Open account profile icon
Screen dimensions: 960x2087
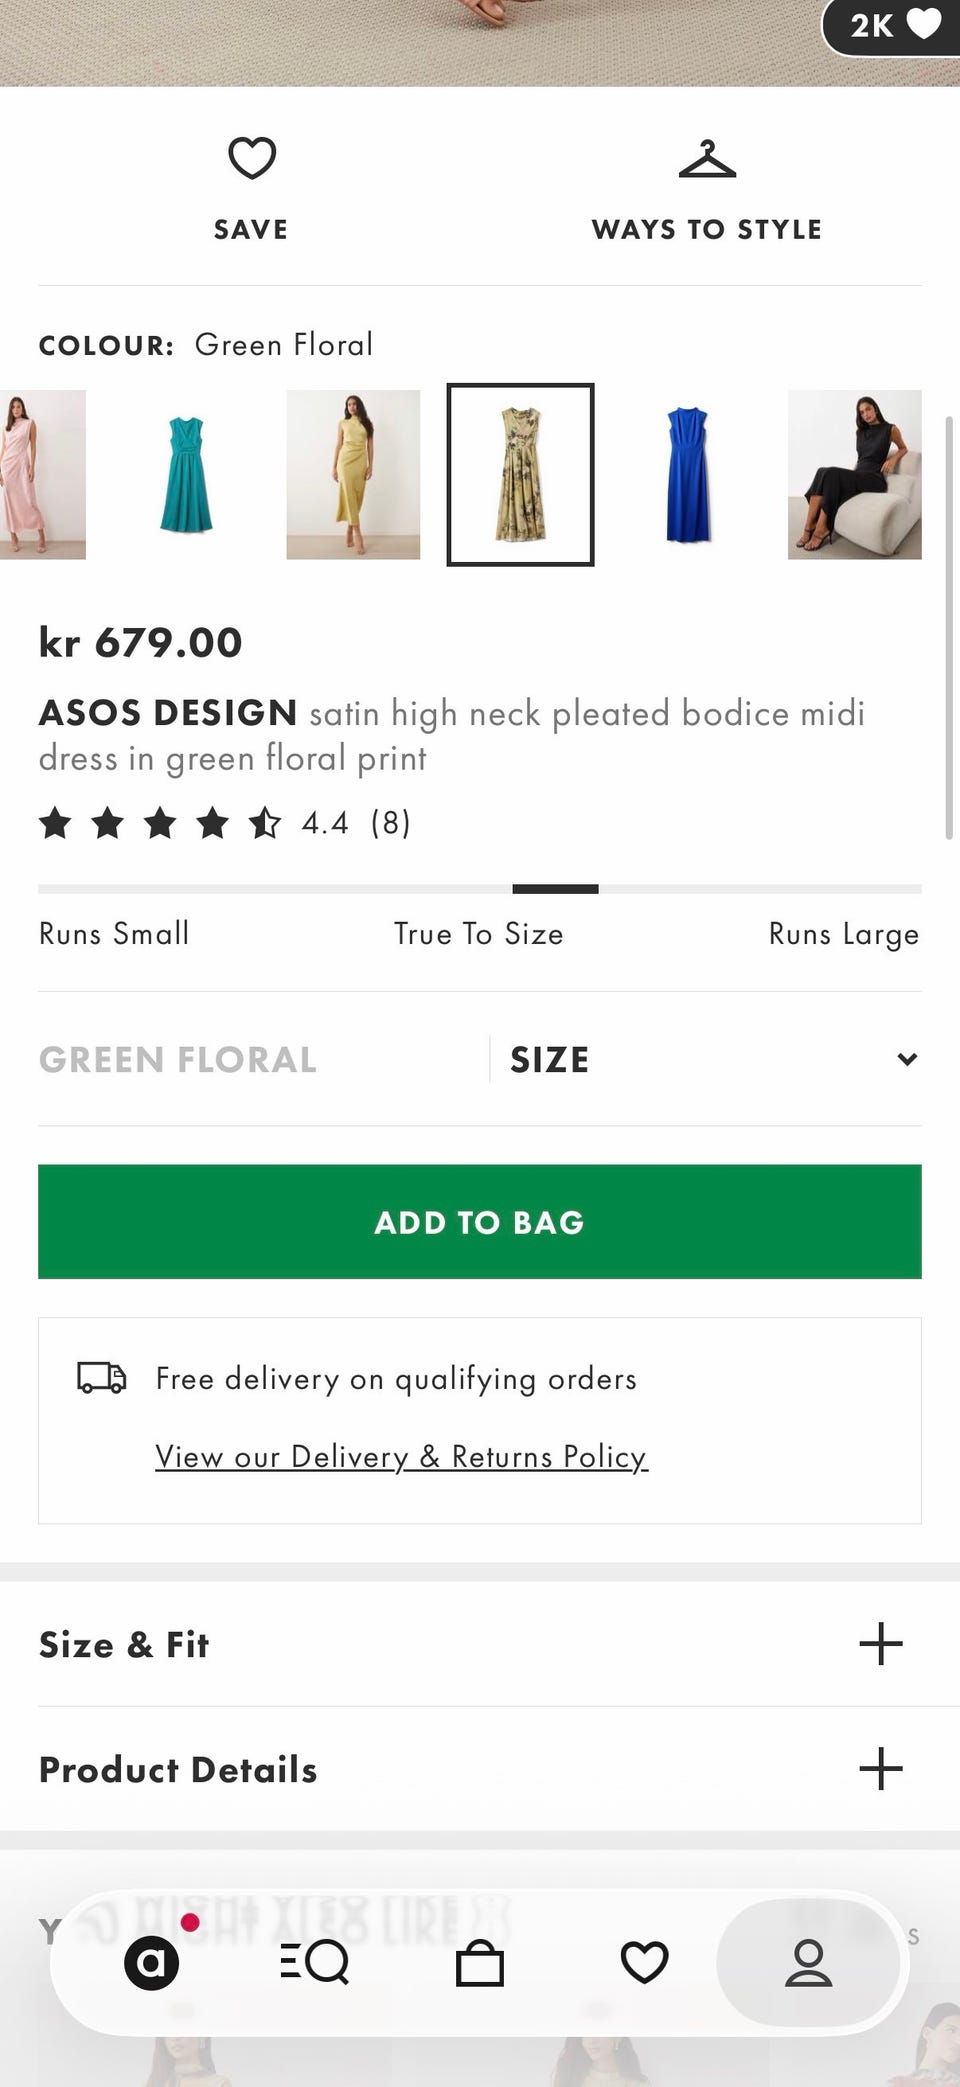[x=808, y=1962]
